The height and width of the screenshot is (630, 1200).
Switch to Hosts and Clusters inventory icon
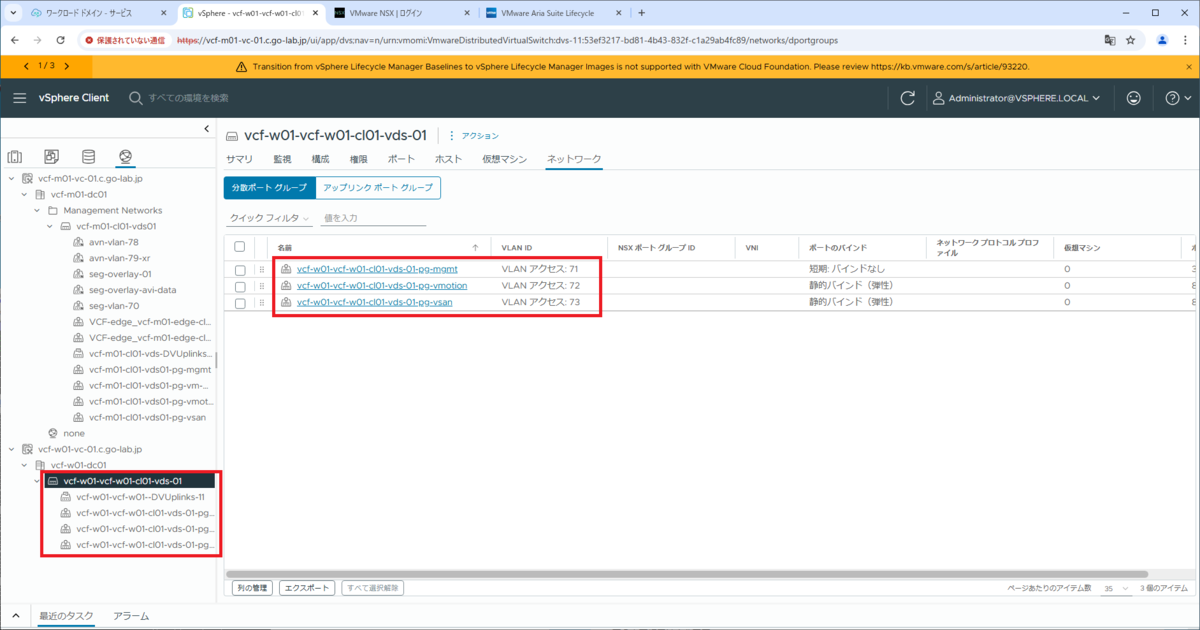pos(15,157)
